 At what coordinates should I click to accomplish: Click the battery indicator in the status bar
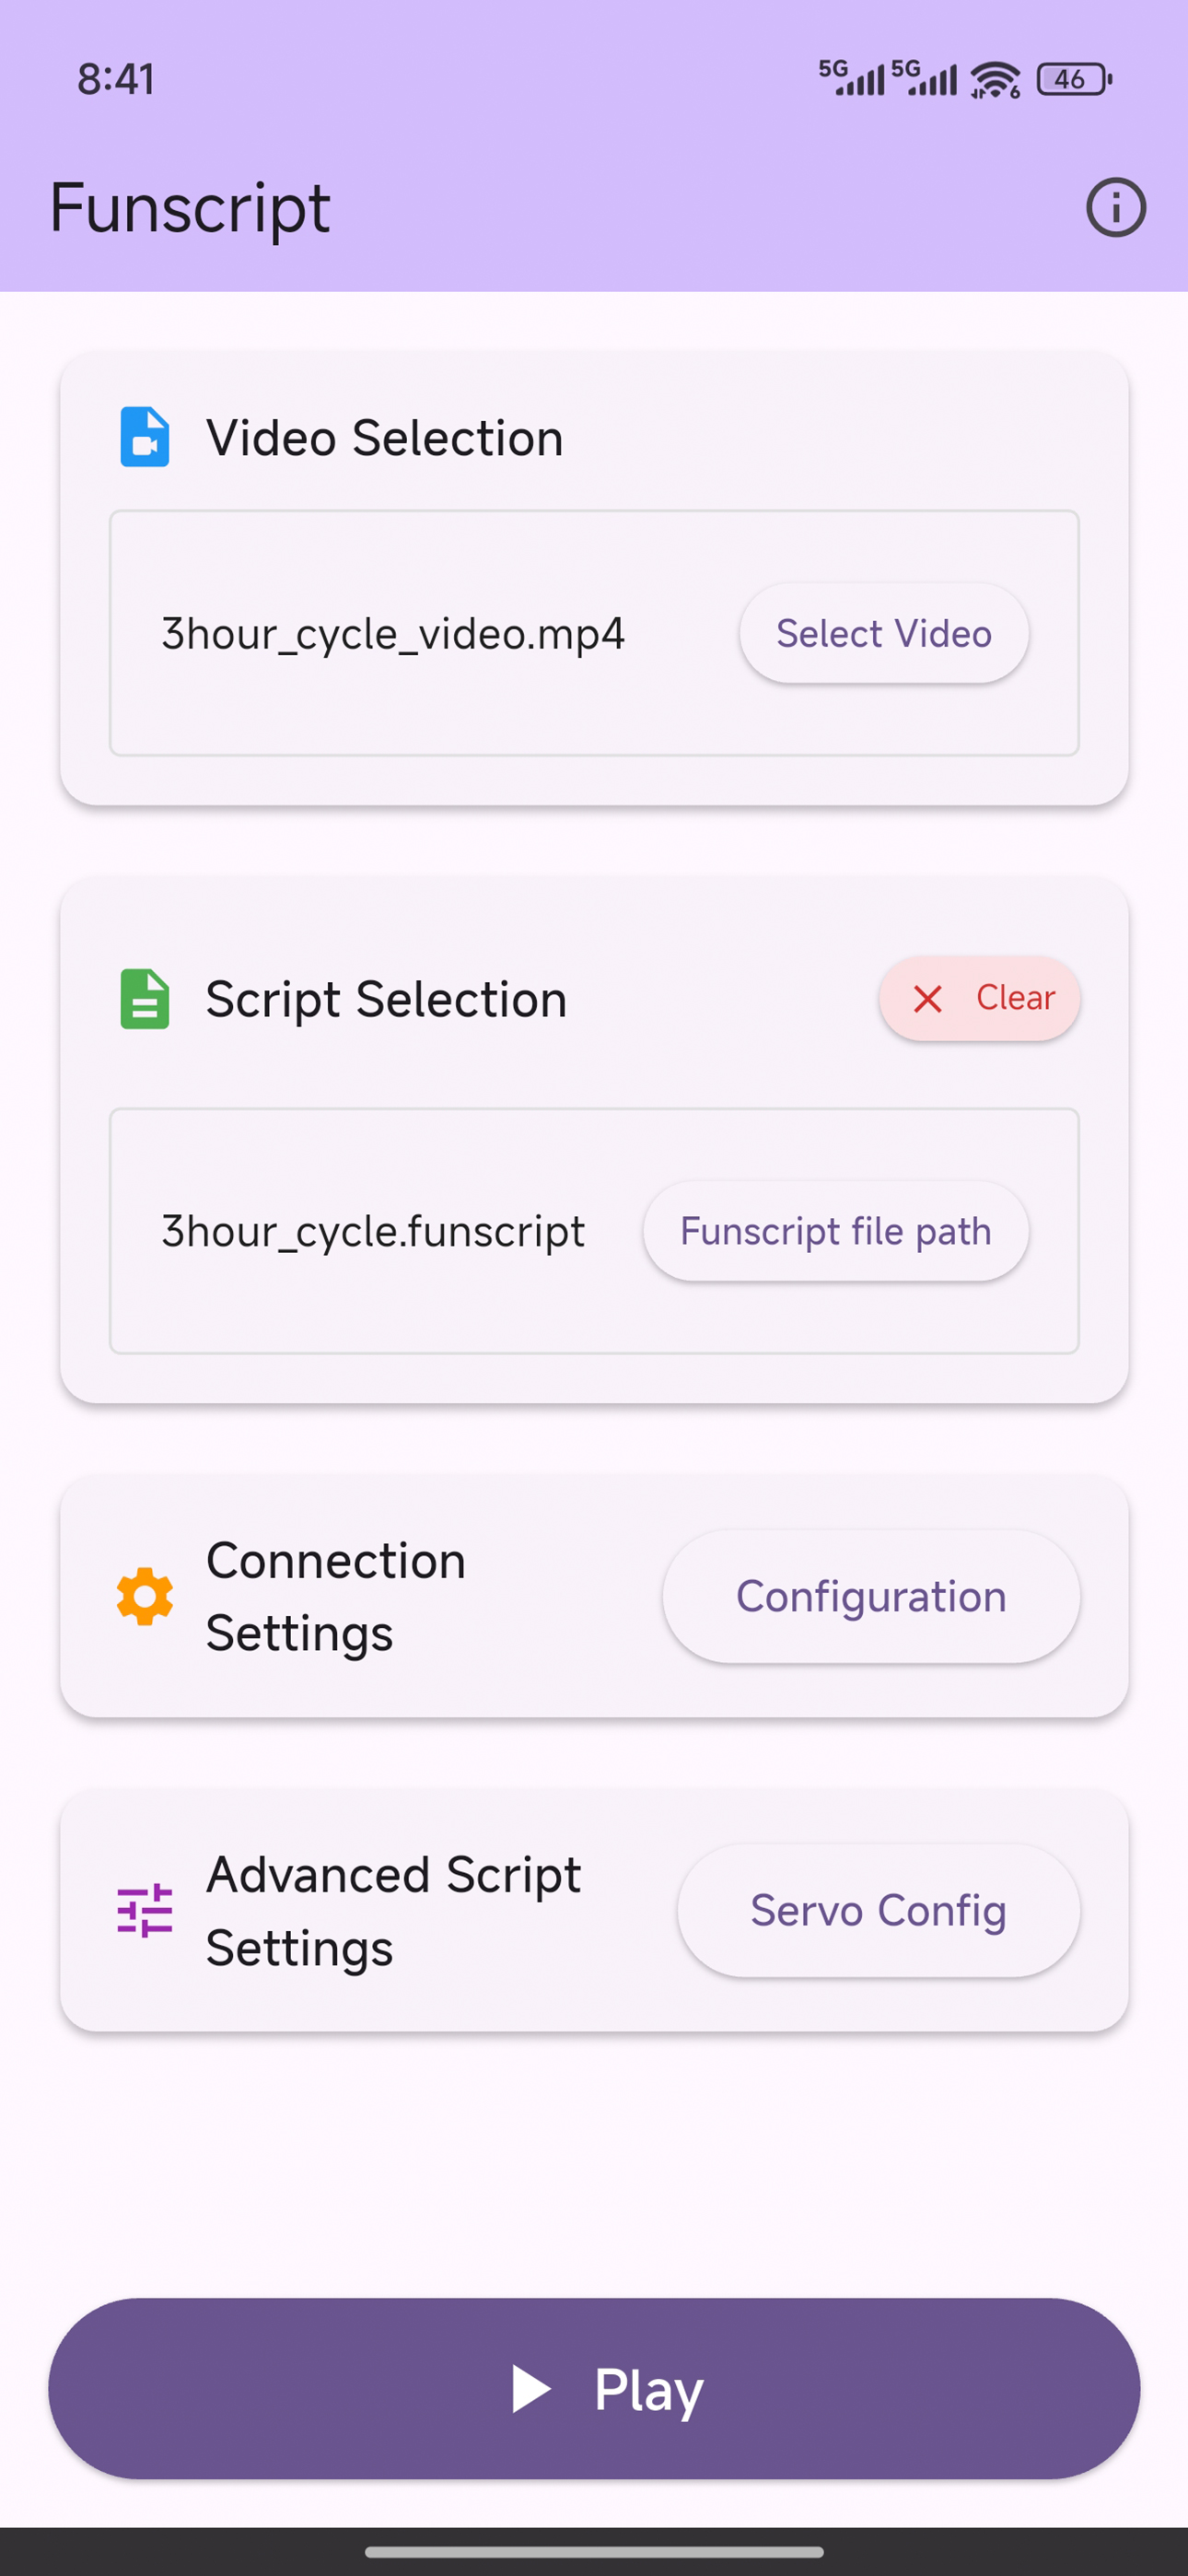point(1069,79)
